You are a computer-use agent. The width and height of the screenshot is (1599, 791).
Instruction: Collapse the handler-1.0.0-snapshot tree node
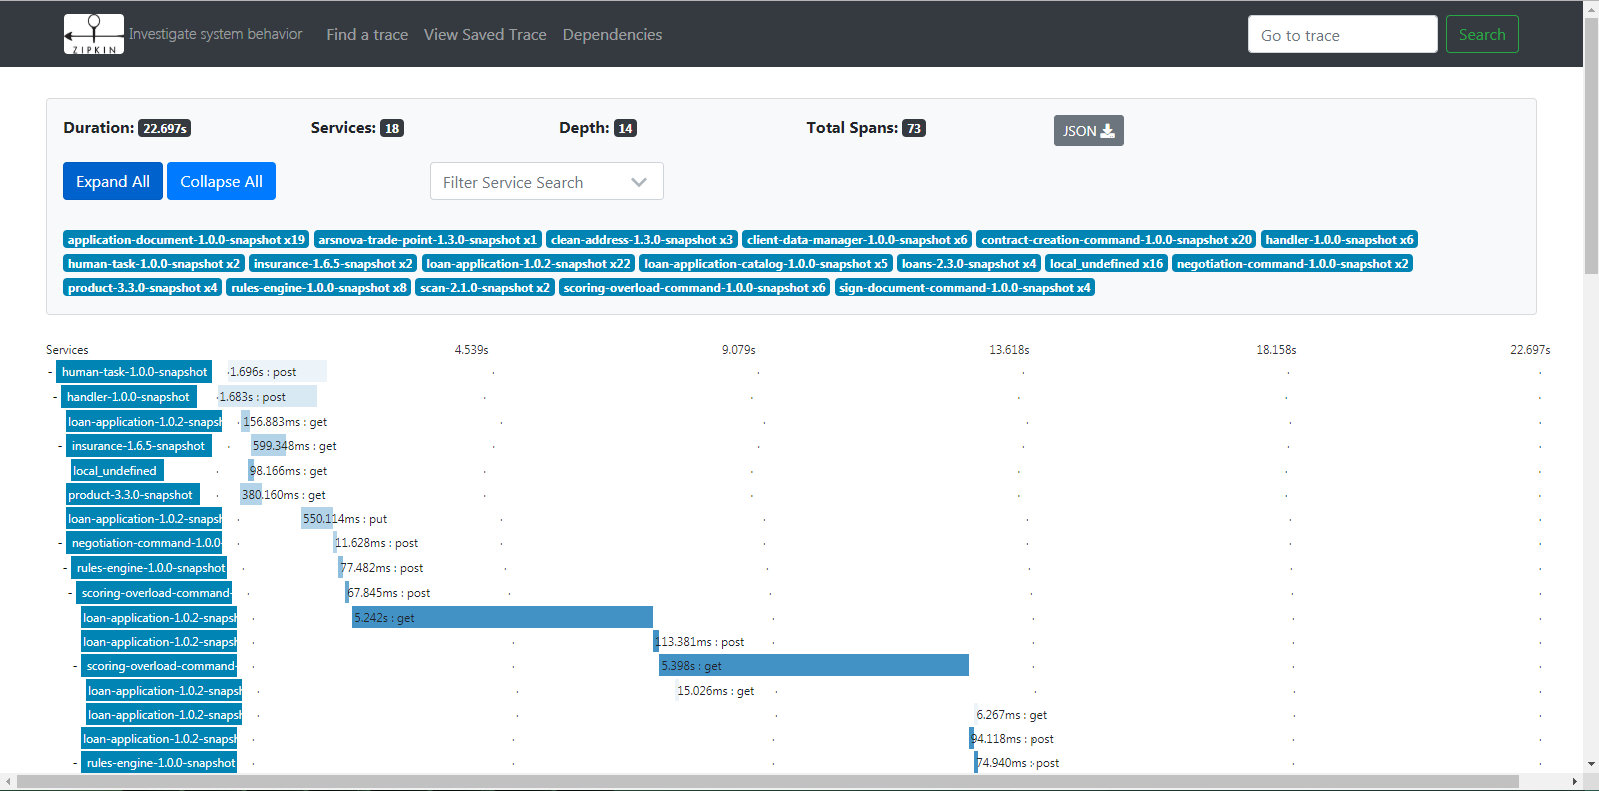[x=55, y=397]
